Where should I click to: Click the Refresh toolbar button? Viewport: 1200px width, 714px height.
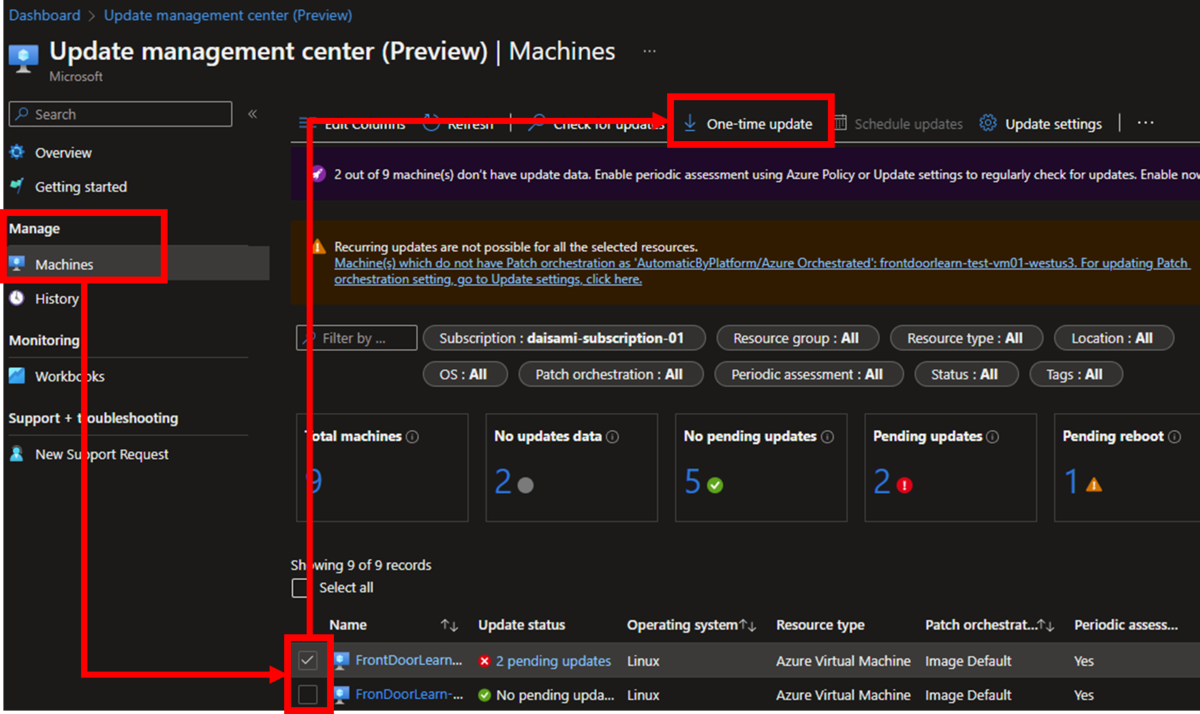coord(459,124)
